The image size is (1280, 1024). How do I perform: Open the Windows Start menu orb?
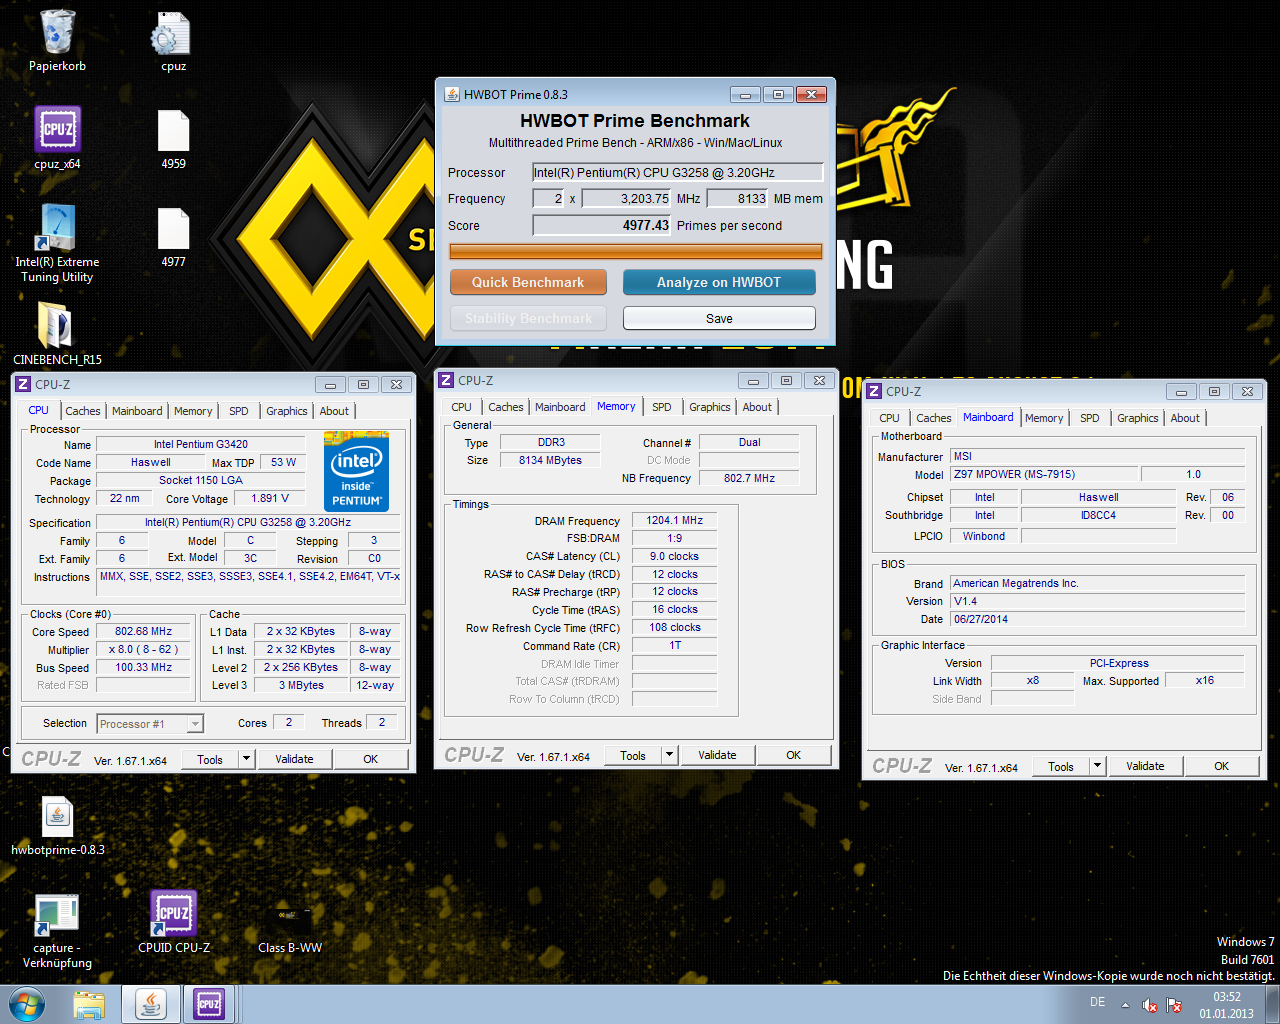click(x=27, y=1004)
